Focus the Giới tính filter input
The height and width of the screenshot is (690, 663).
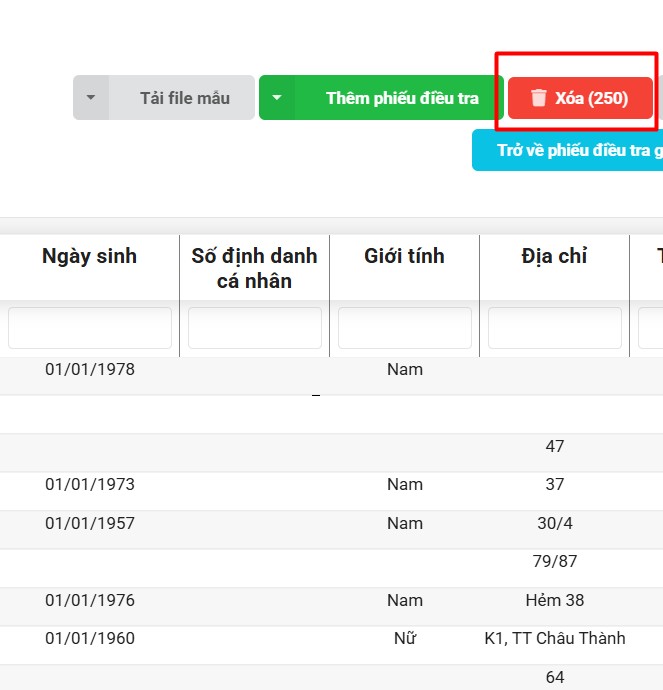[404, 328]
